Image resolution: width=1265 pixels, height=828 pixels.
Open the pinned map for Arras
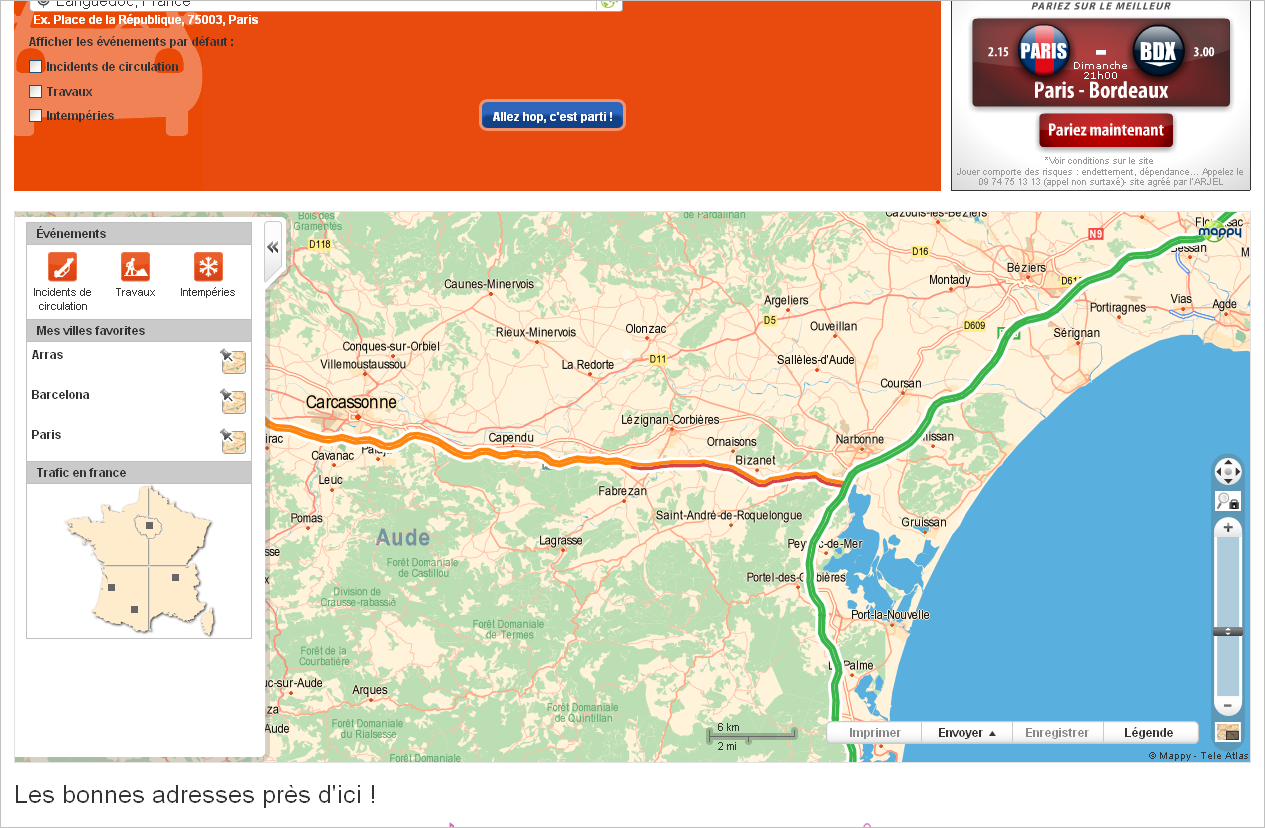[x=233, y=361]
